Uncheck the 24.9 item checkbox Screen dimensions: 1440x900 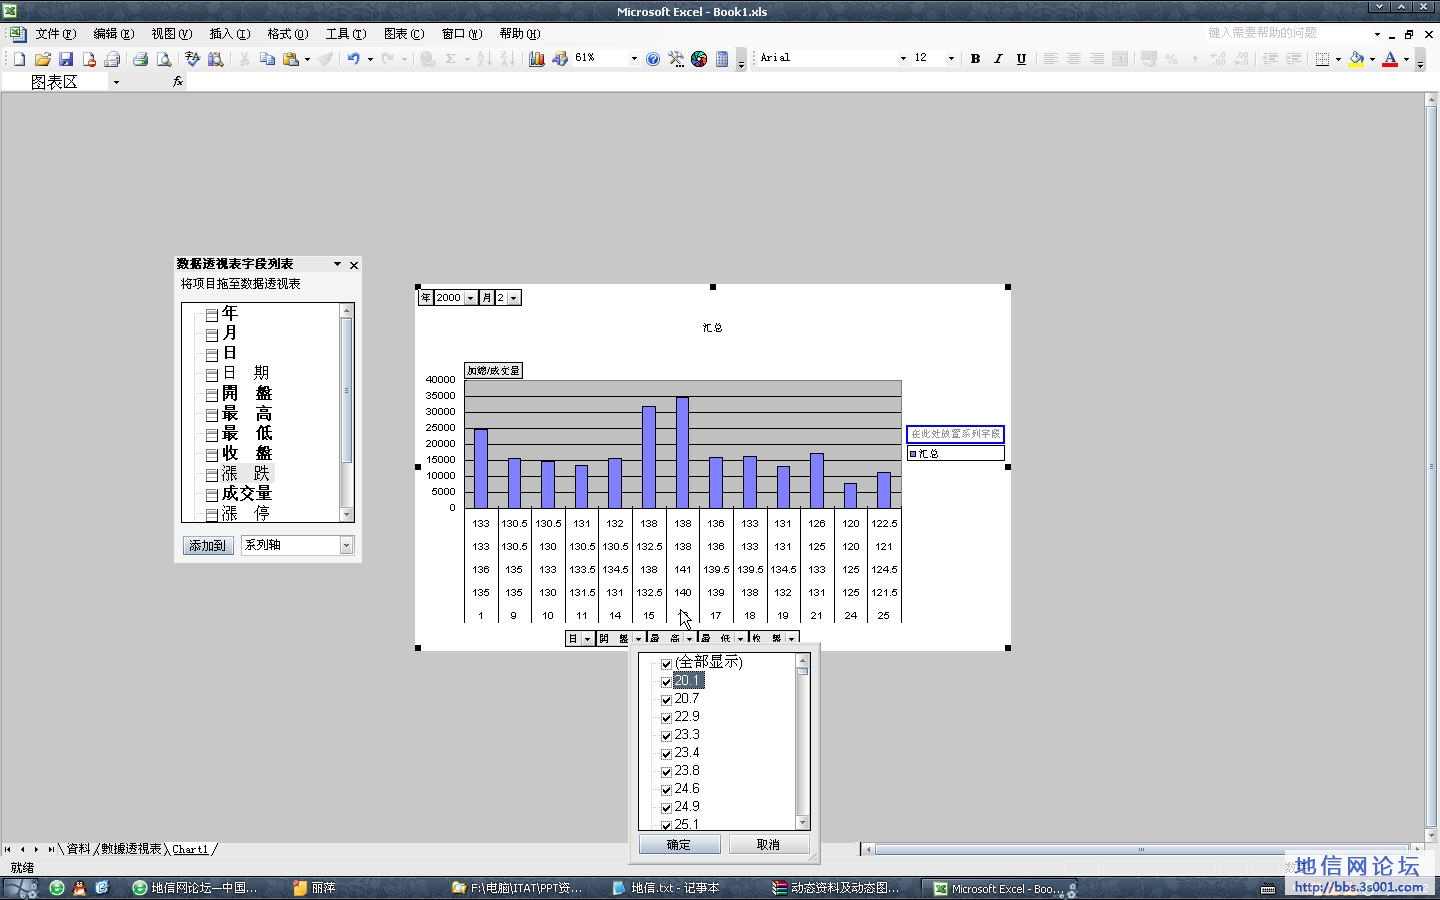point(666,808)
